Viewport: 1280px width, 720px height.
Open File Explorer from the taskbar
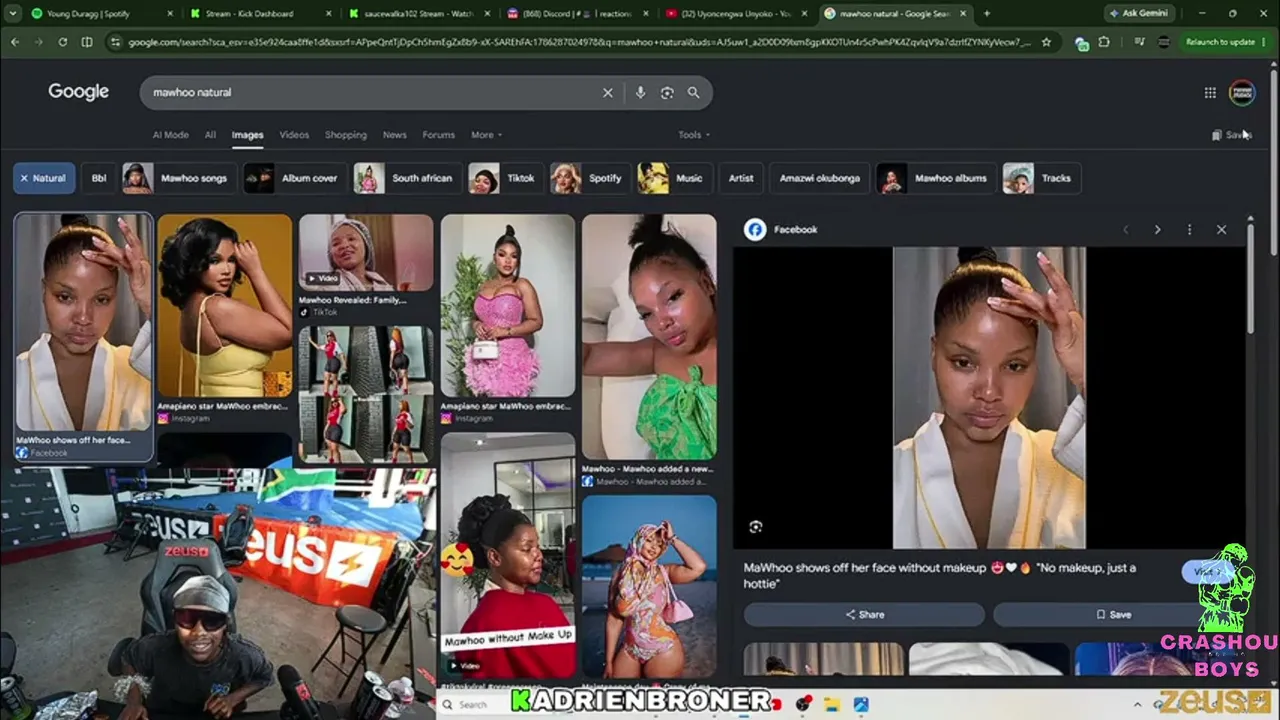[x=831, y=704]
